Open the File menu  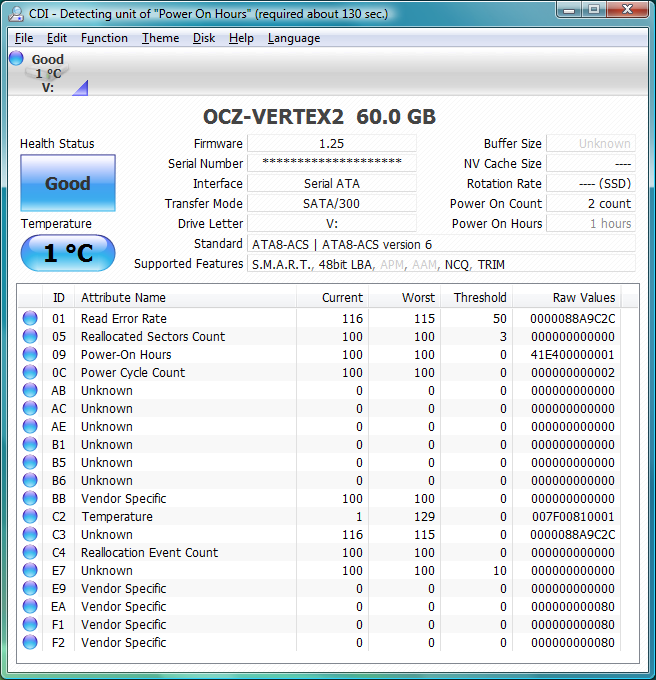click(24, 38)
